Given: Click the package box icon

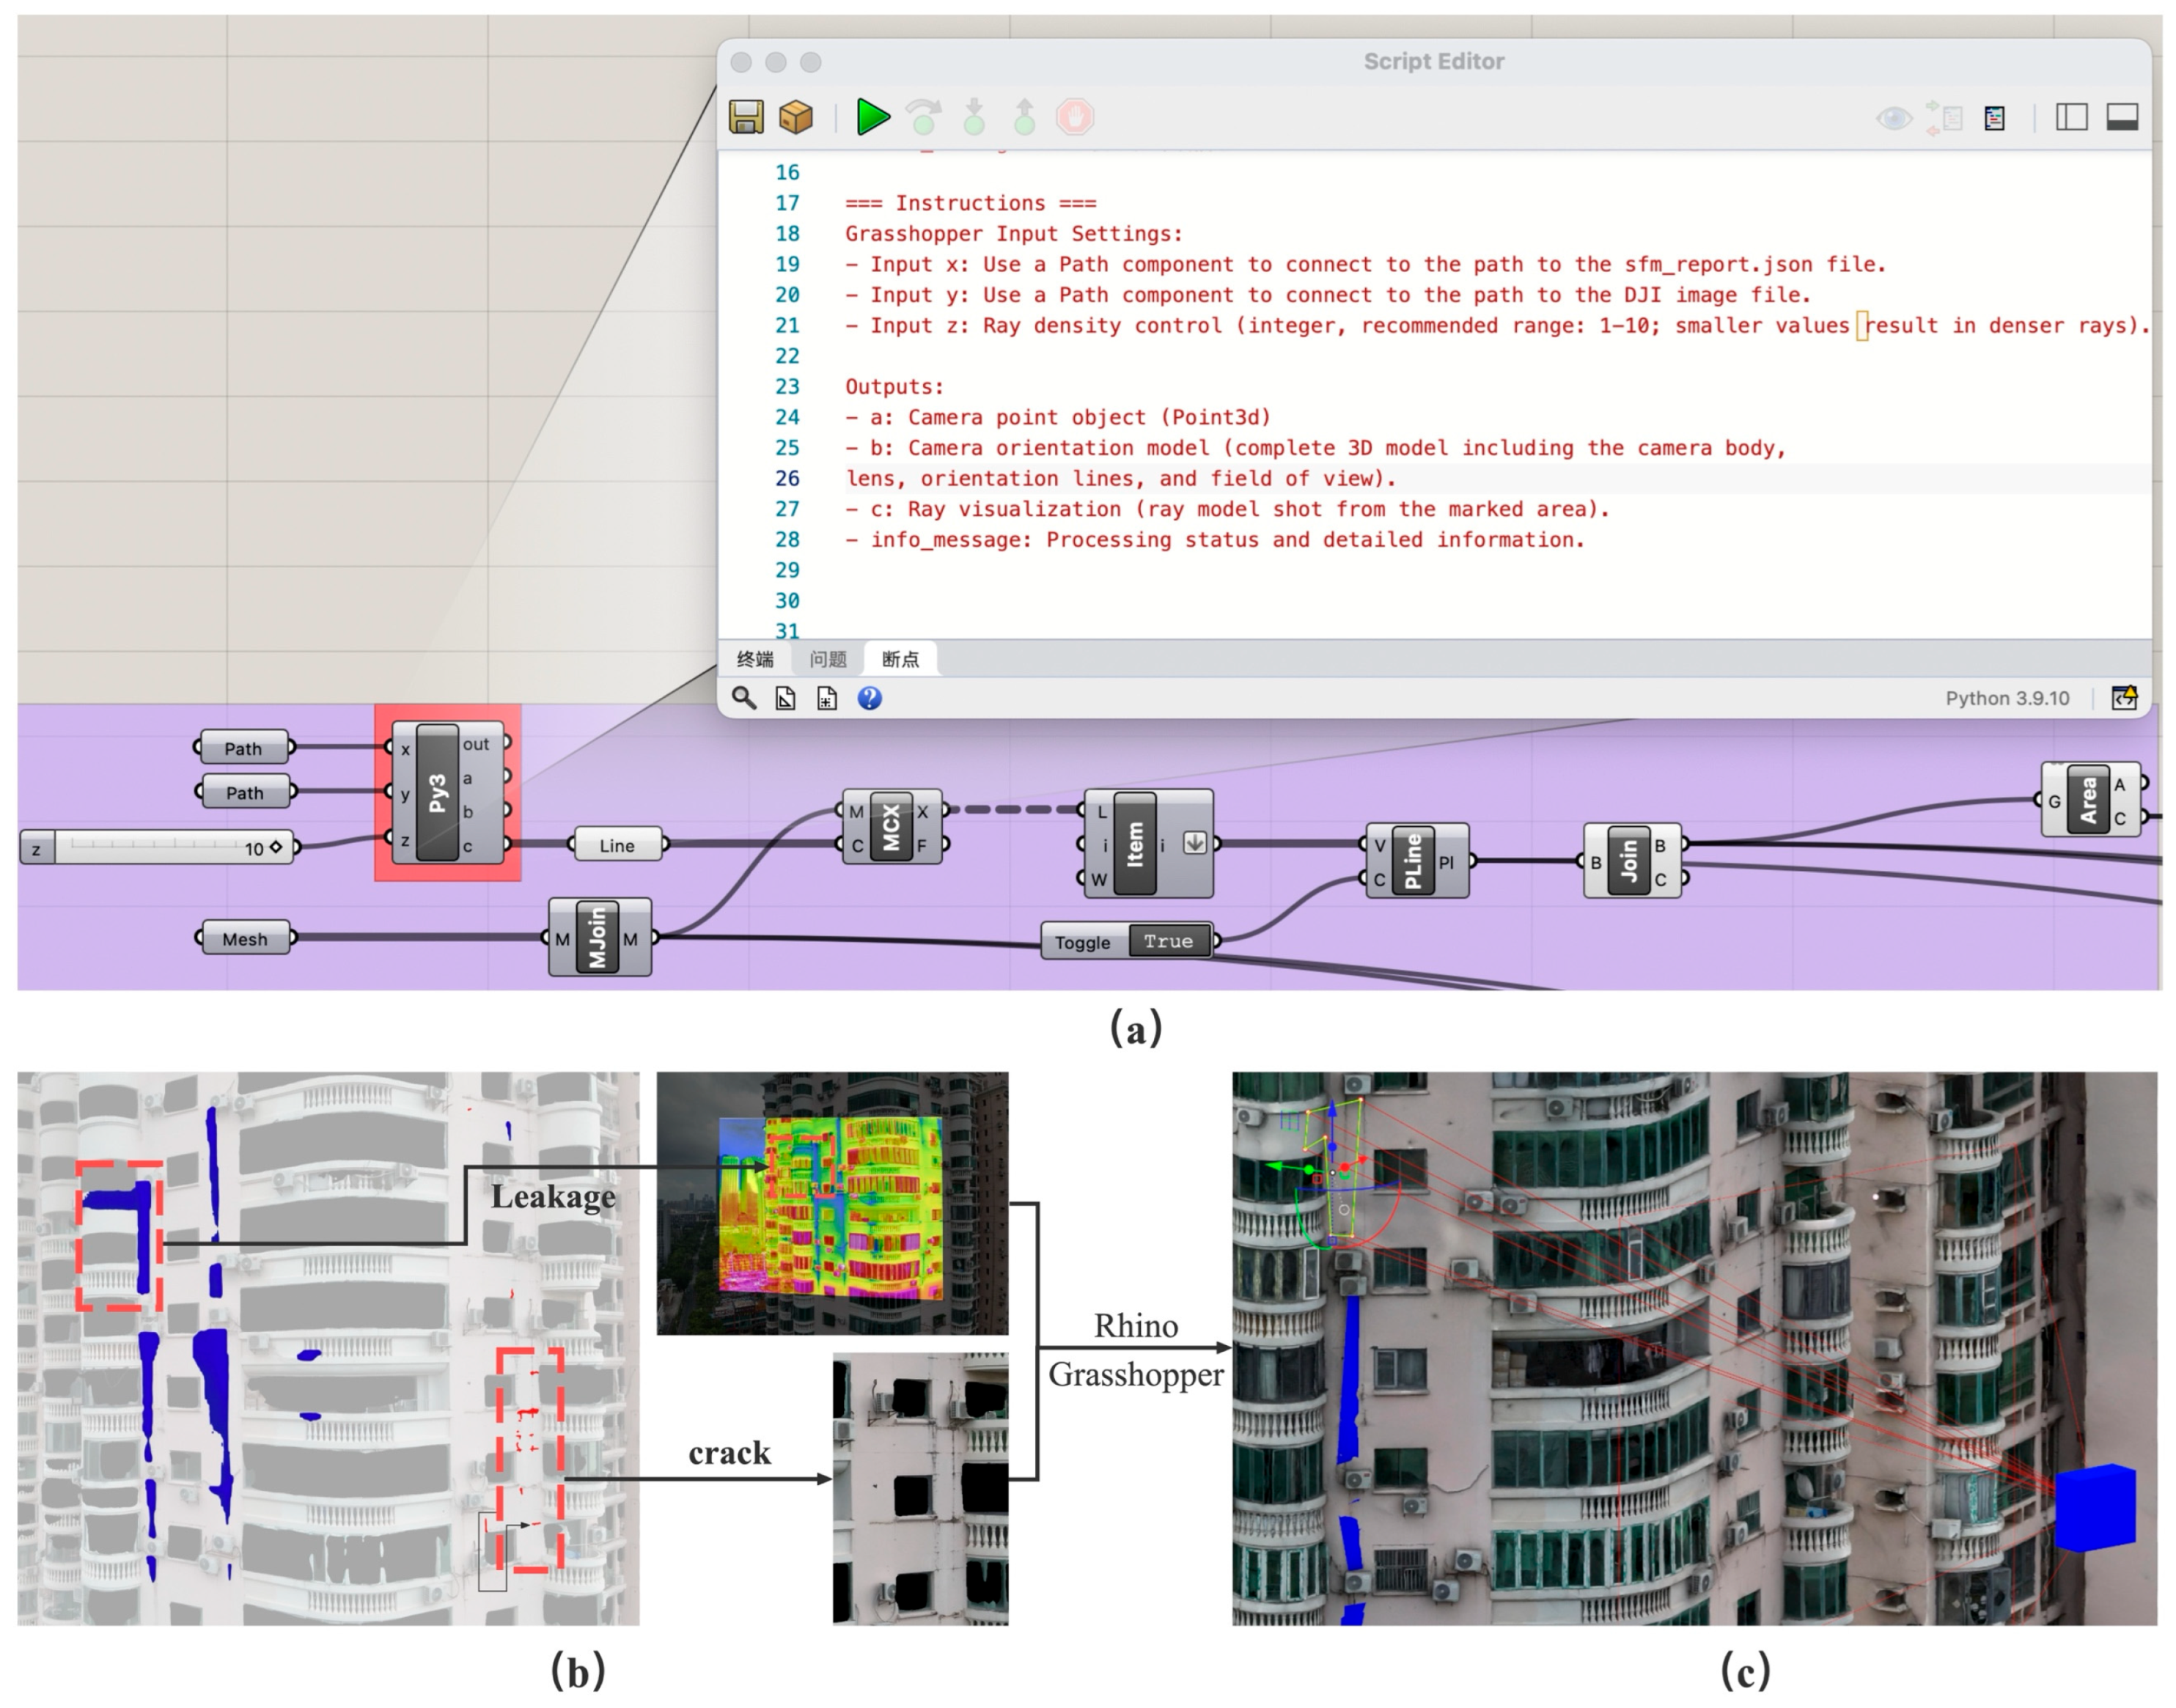Looking at the screenshot, I should pyautogui.click(x=796, y=117).
